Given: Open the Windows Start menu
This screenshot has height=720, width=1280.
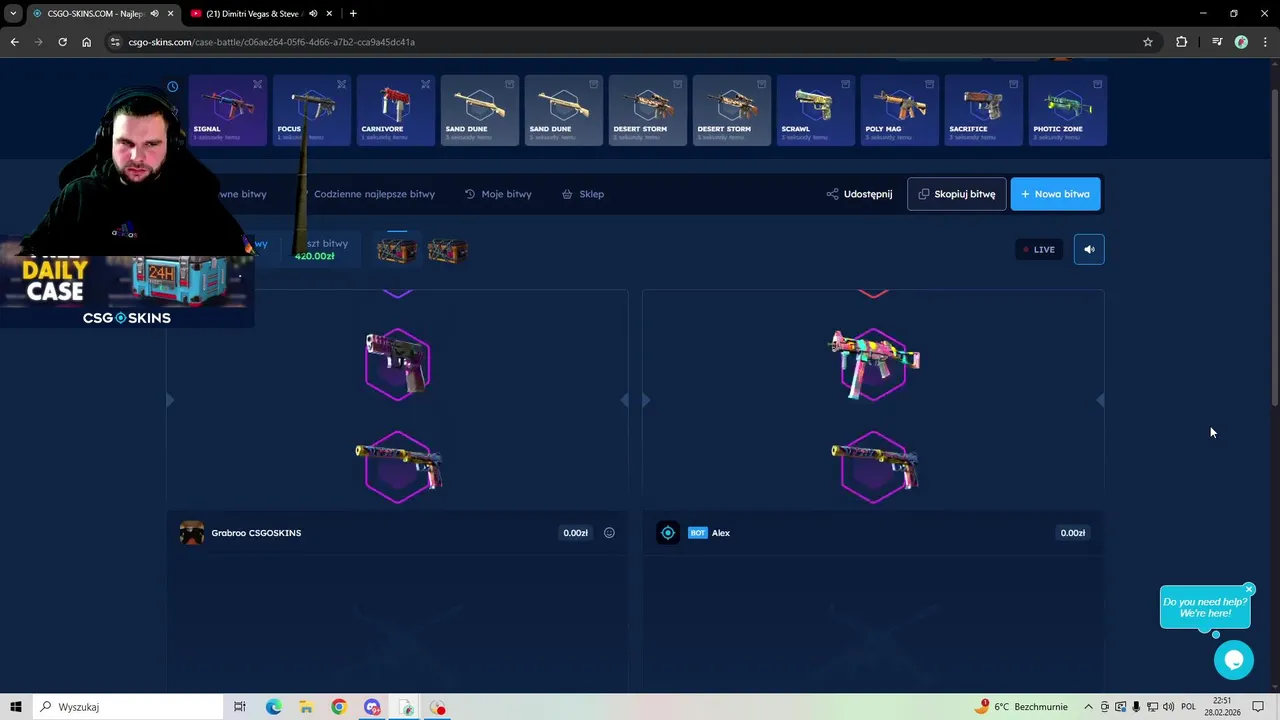Looking at the screenshot, I should click(x=15, y=707).
